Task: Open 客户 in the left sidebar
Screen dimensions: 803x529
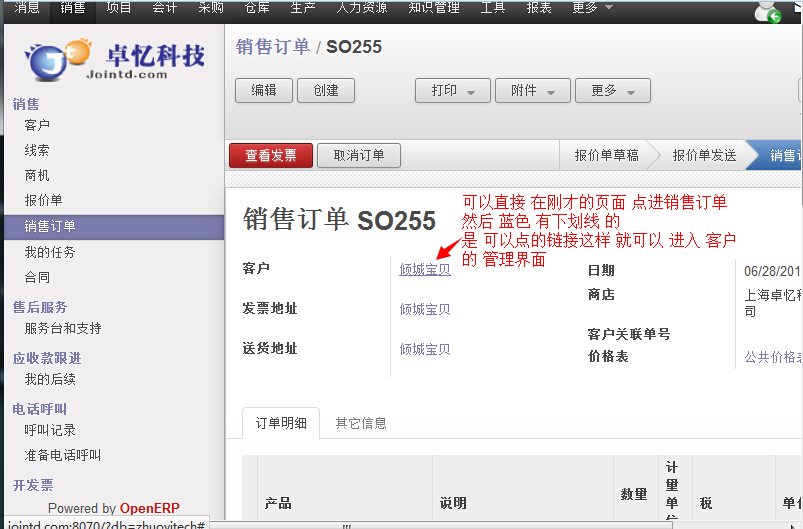Action: (37, 125)
